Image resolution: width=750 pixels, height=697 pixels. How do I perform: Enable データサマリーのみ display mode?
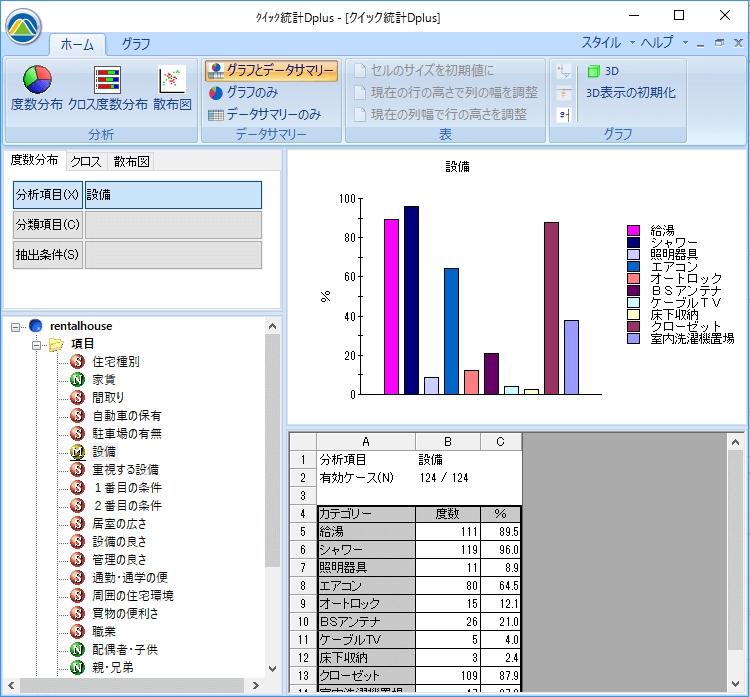(265, 115)
